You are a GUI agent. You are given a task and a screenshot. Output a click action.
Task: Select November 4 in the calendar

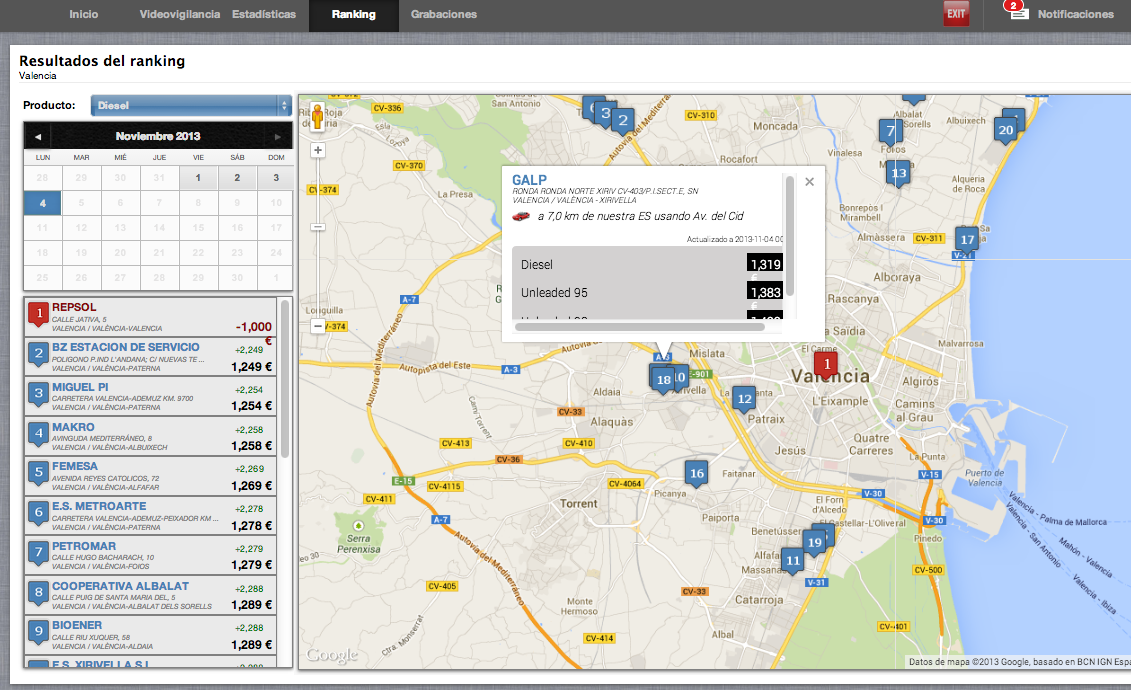(x=43, y=203)
